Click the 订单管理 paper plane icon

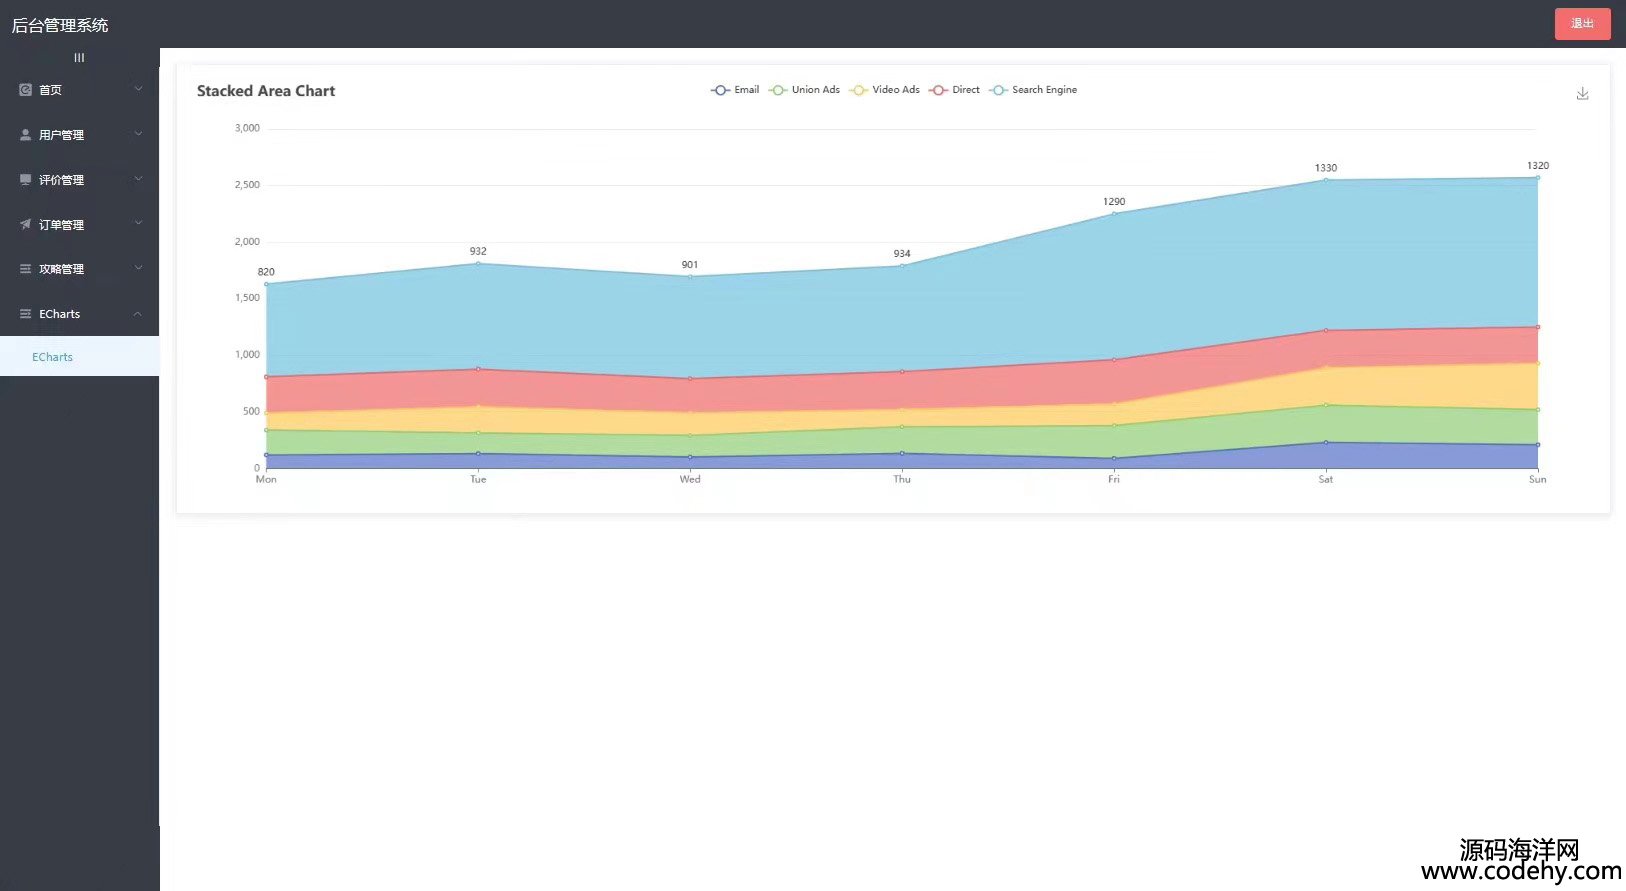tap(26, 225)
